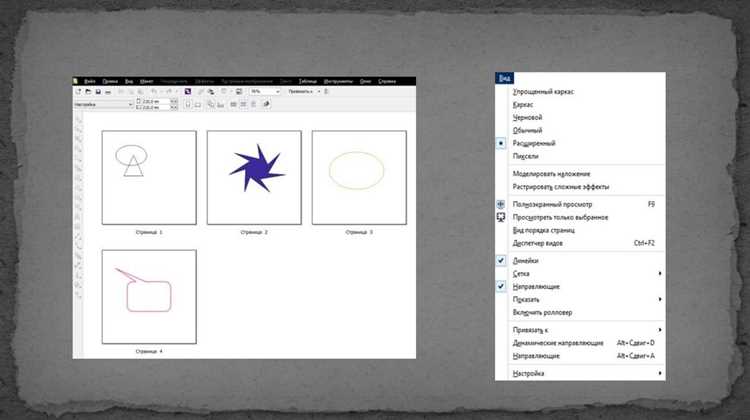Expand the Сетка submenu arrow
This screenshot has height=420, width=750.
click(x=660, y=274)
